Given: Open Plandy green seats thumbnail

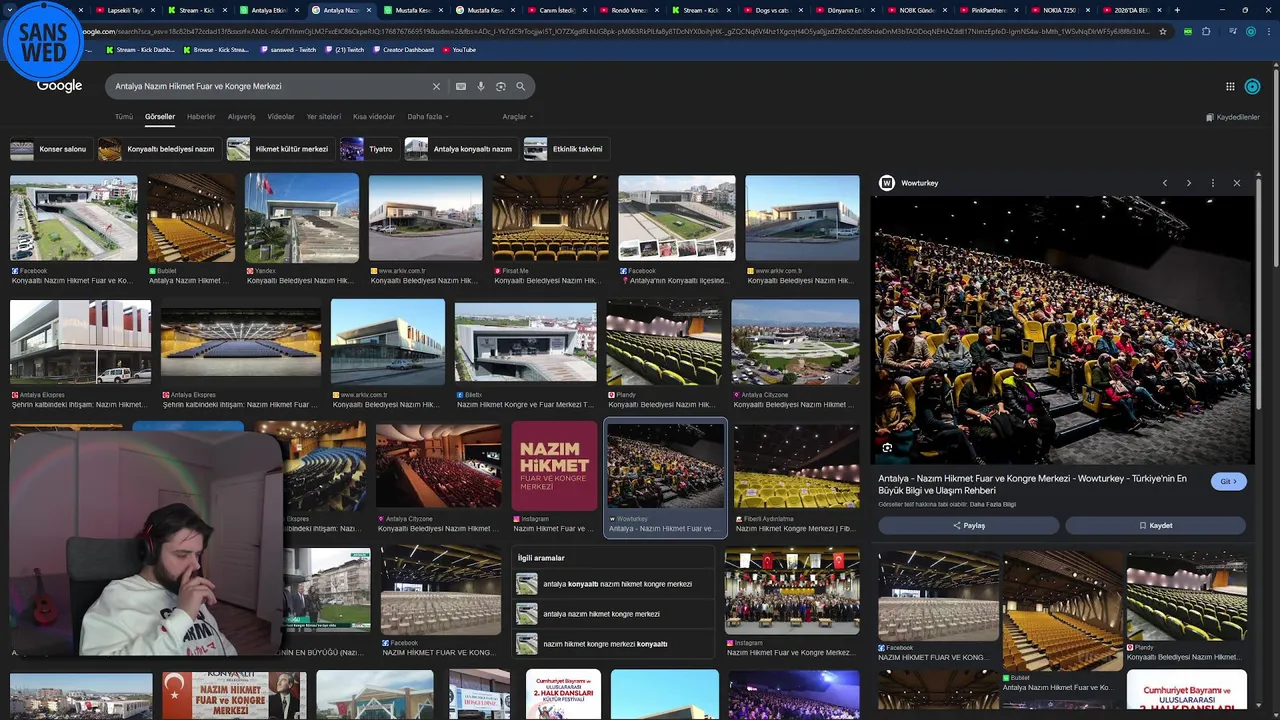Looking at the screenshot, I should [x=664, y=343].
